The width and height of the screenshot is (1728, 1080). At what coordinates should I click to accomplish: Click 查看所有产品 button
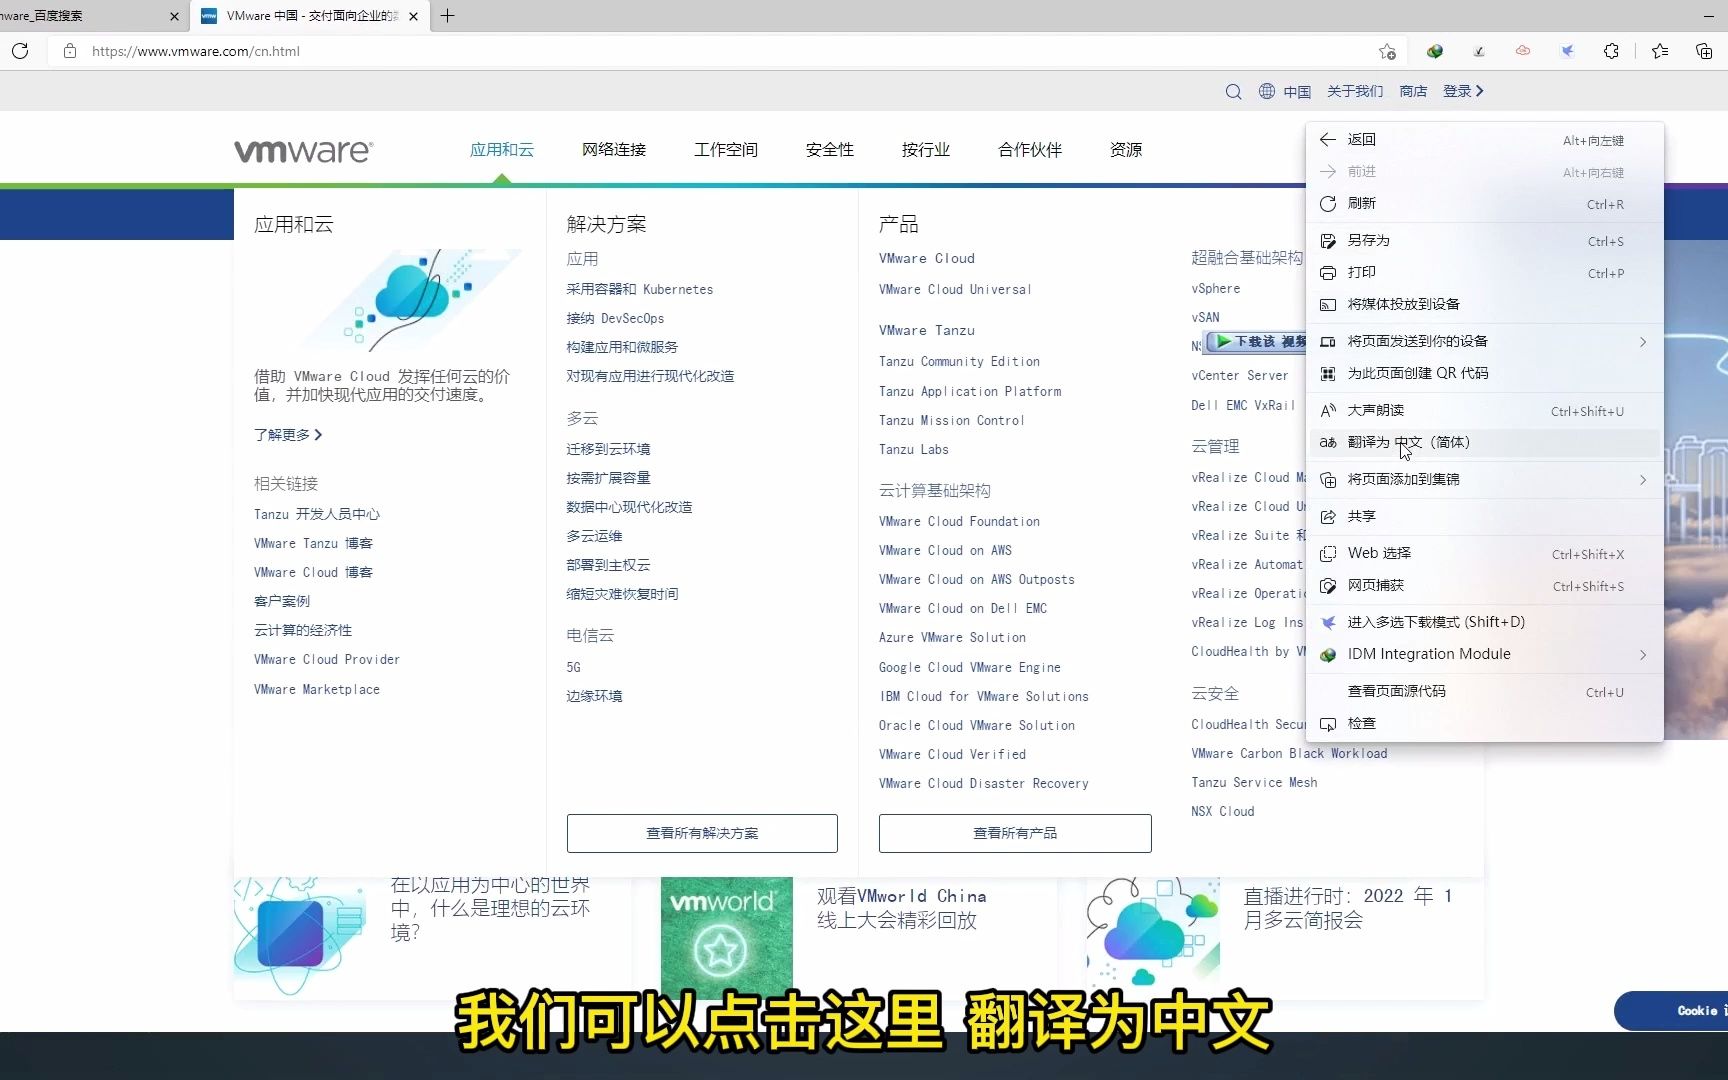(1015, 833)
